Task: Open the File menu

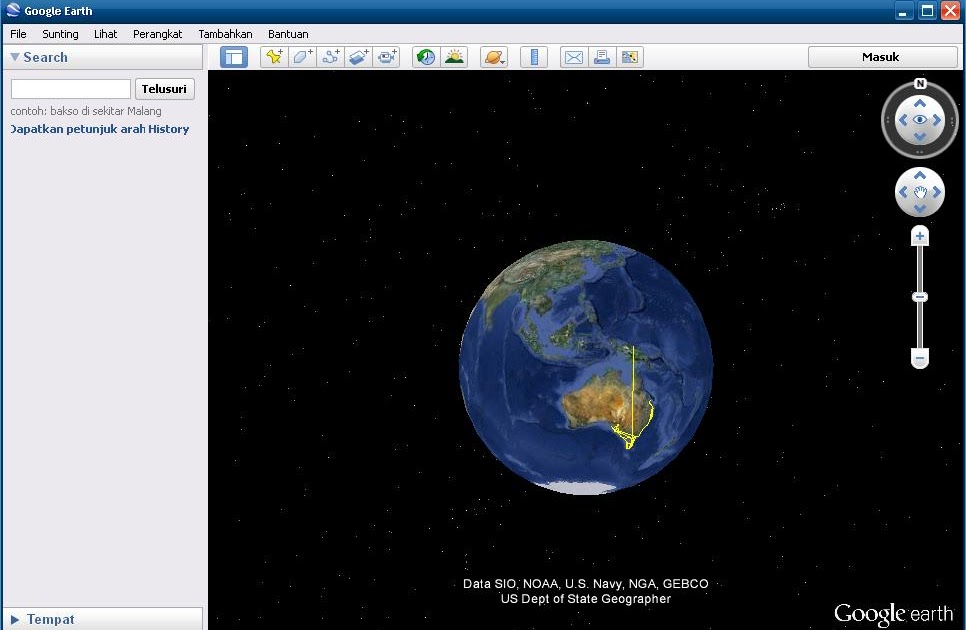Action: [18, 34]
